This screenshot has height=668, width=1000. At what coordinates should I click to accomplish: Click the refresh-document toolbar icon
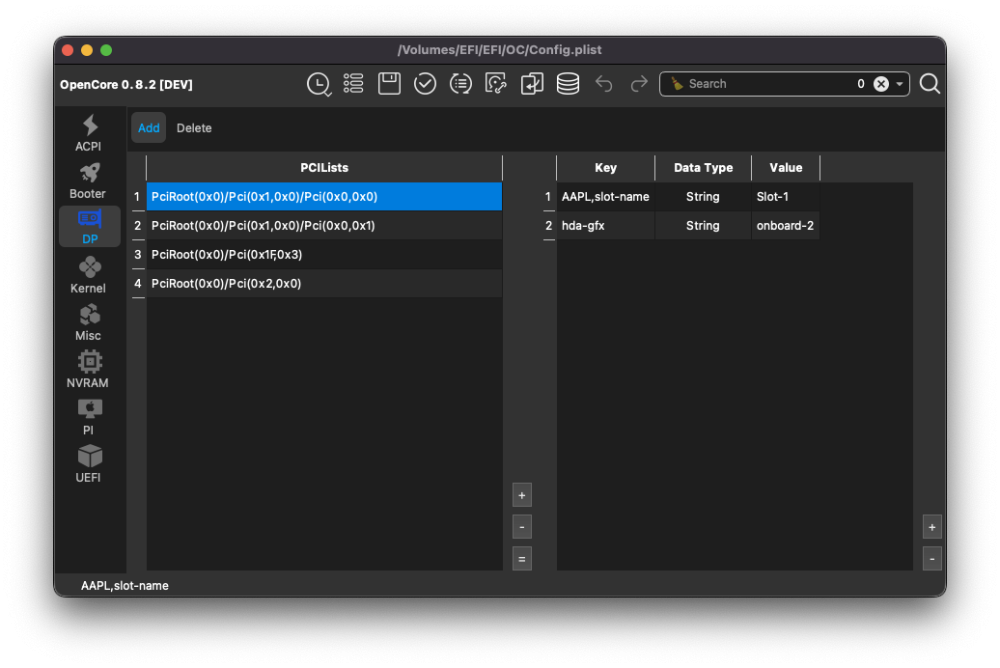(496, 84)
